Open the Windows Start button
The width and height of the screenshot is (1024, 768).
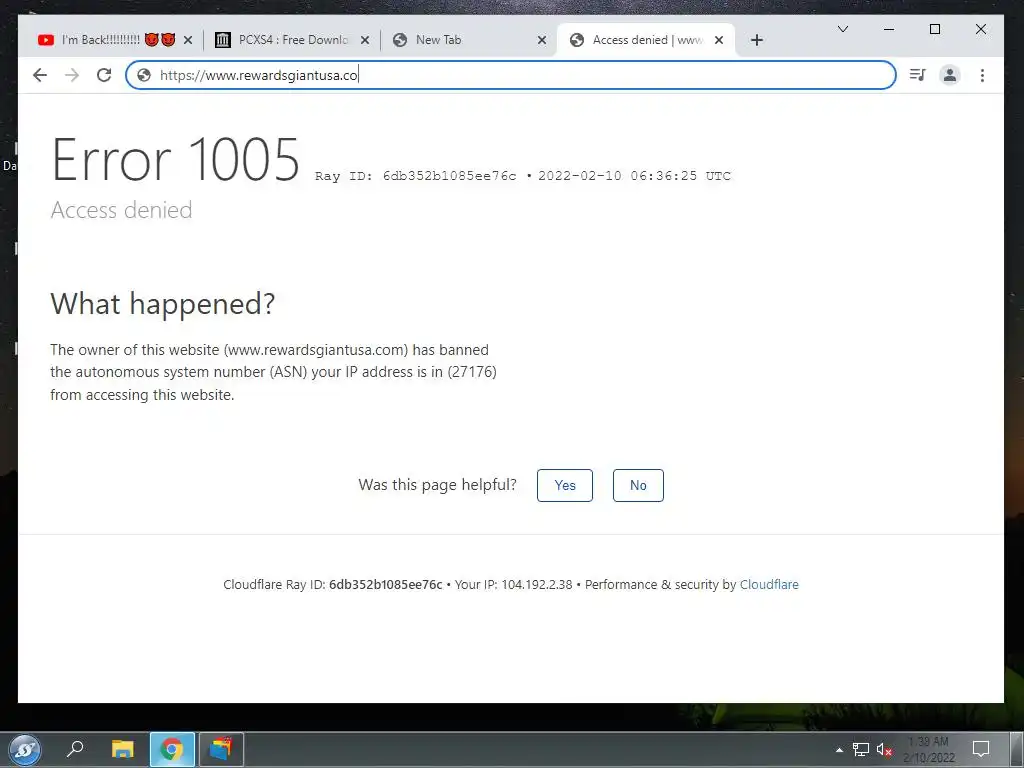[x=25, y=750]
